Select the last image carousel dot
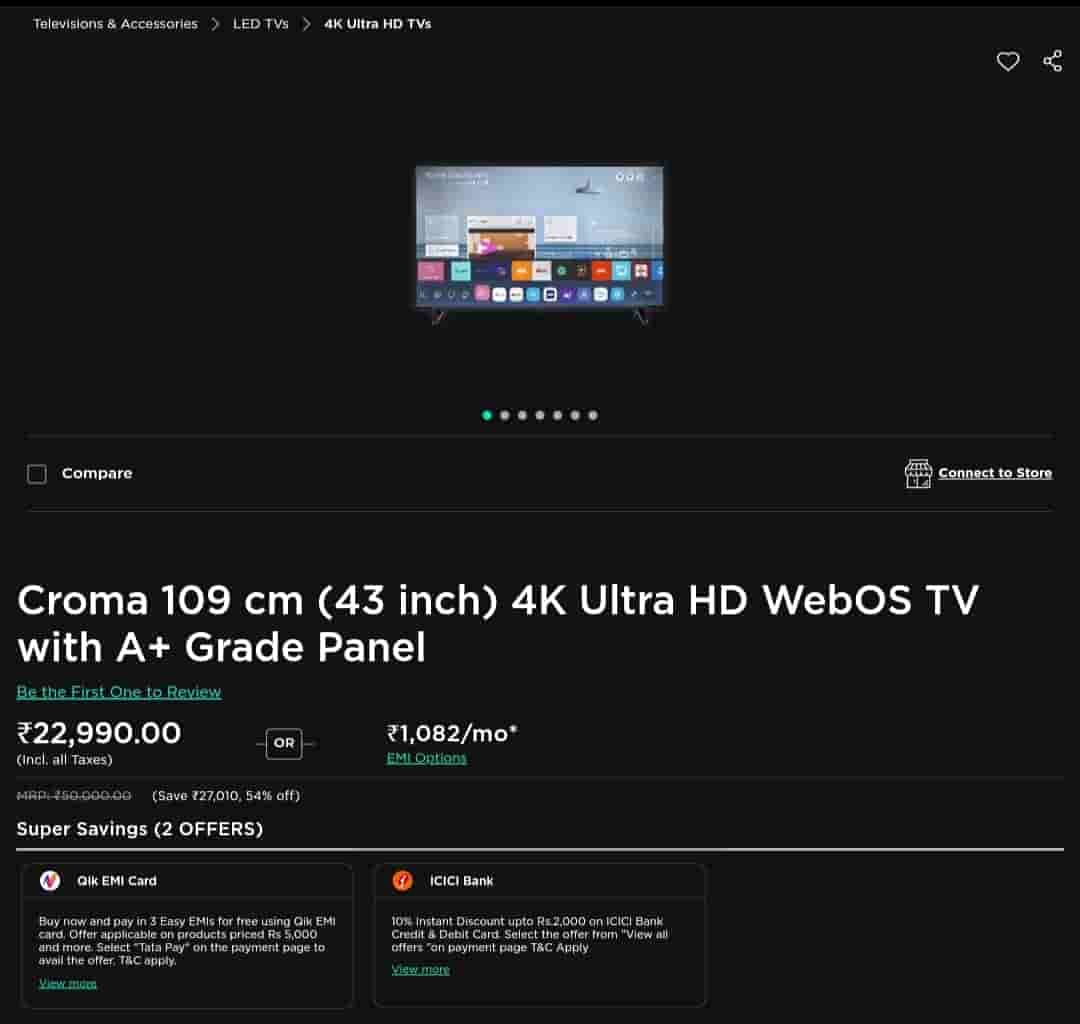 [x=593, y=415]
